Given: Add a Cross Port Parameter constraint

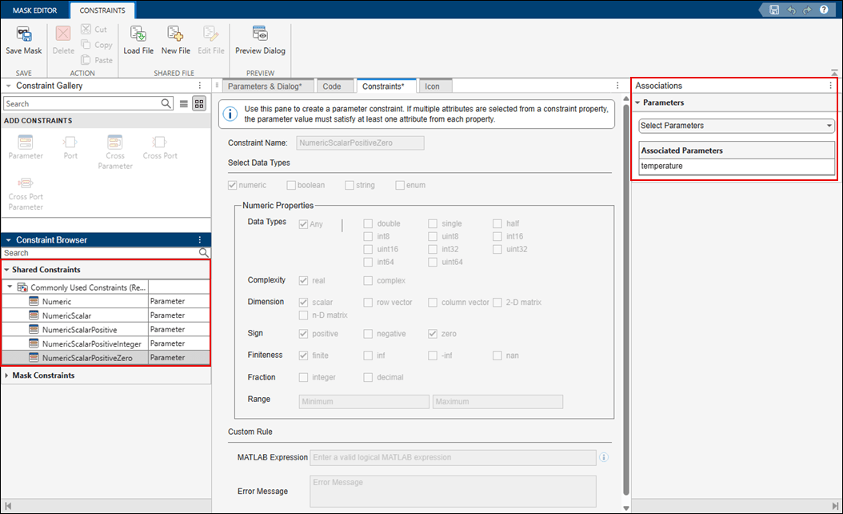Looking at the screenshot, I should tap(25, 194).
